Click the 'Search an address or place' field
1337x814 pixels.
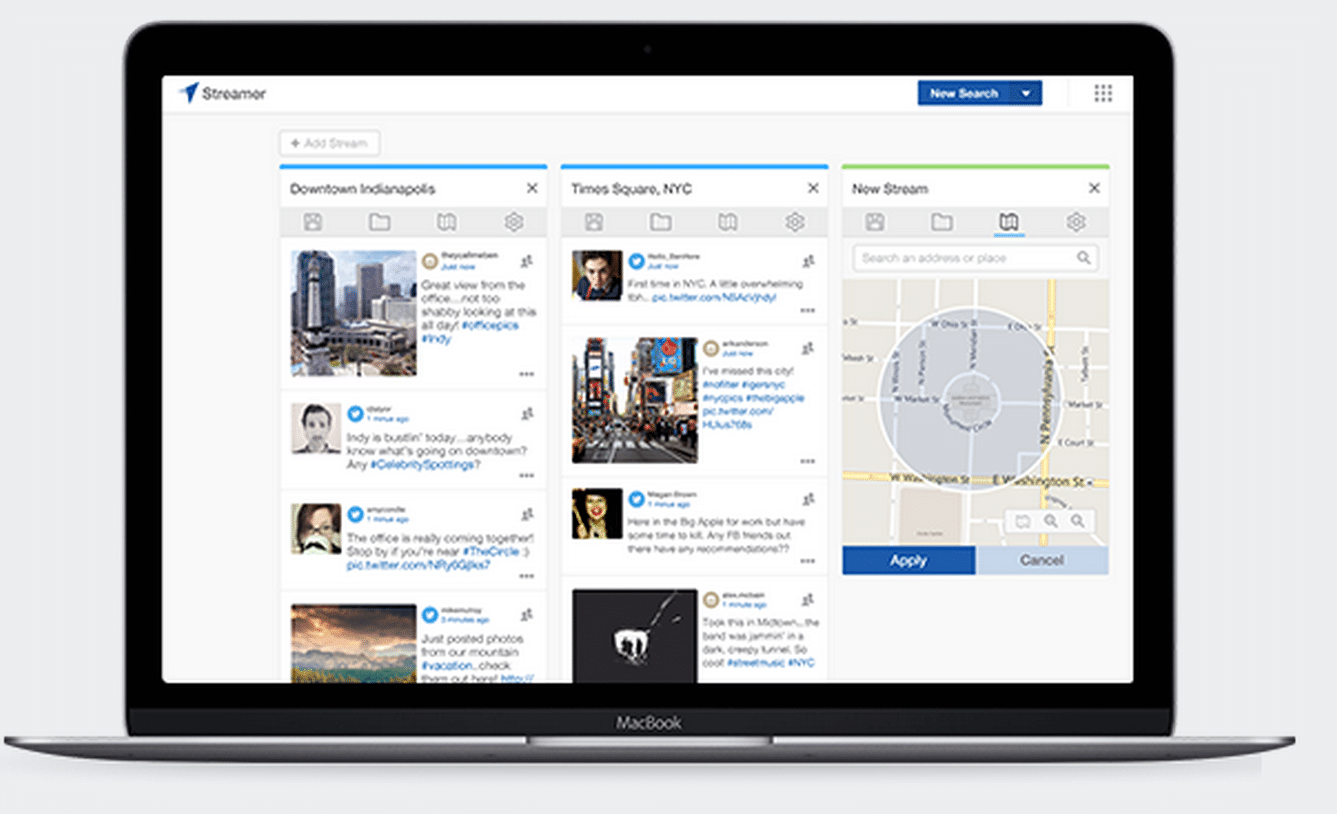975,258
